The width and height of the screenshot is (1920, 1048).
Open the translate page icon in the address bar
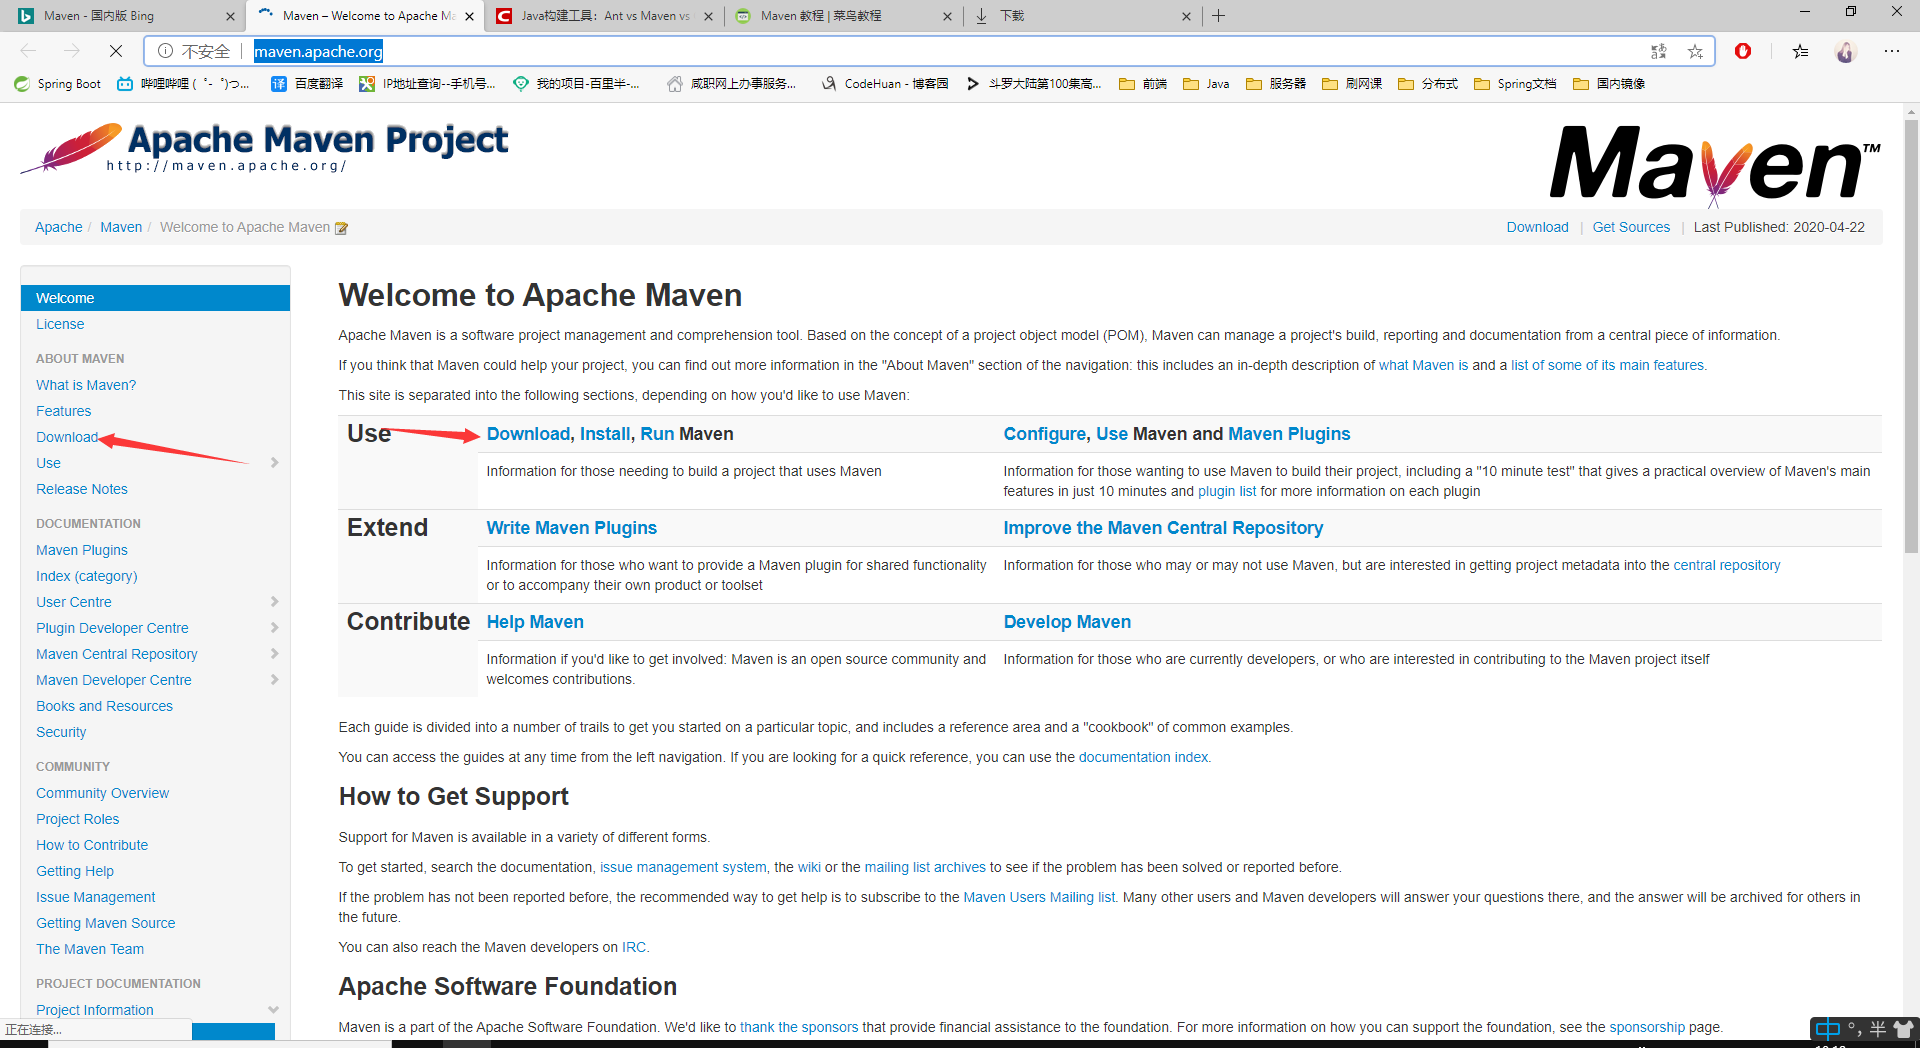pos(1659,51)
